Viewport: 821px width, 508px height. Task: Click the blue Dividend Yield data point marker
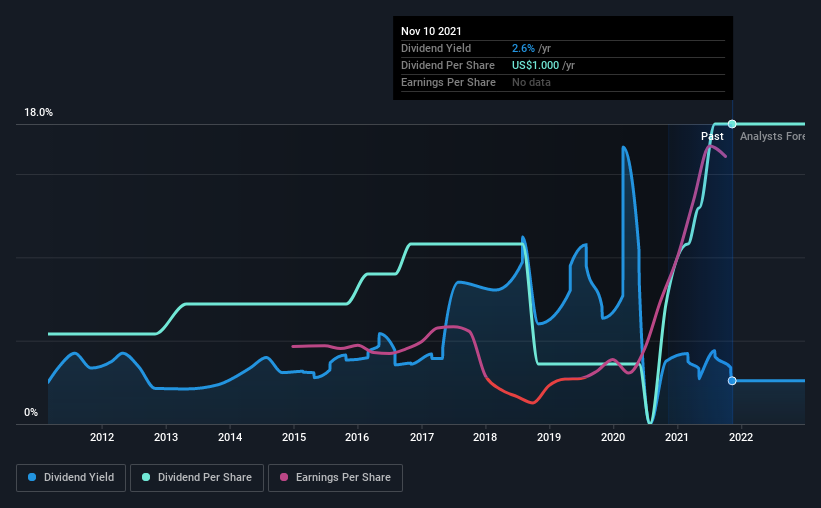coord(732,381)
